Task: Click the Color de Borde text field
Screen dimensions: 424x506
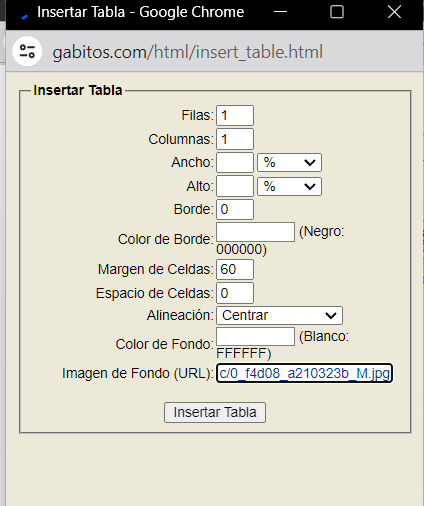Action: click(256, 232)
